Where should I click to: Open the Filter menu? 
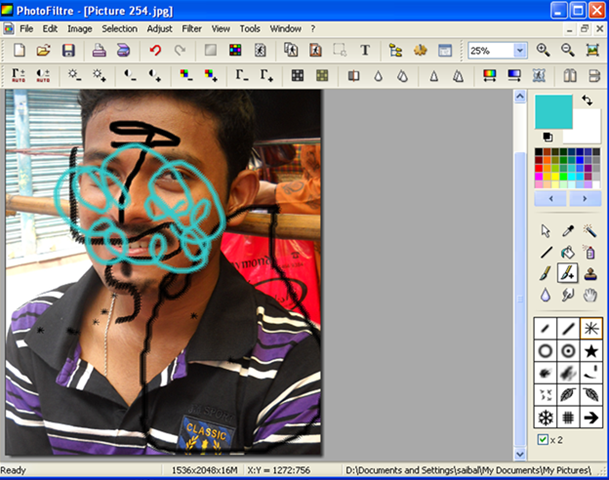tap(191, 29)
